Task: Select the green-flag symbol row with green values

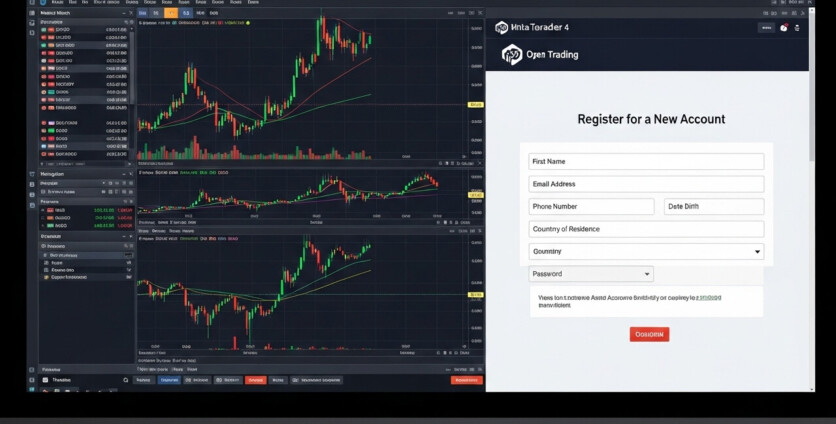Action: coord(87,226)
